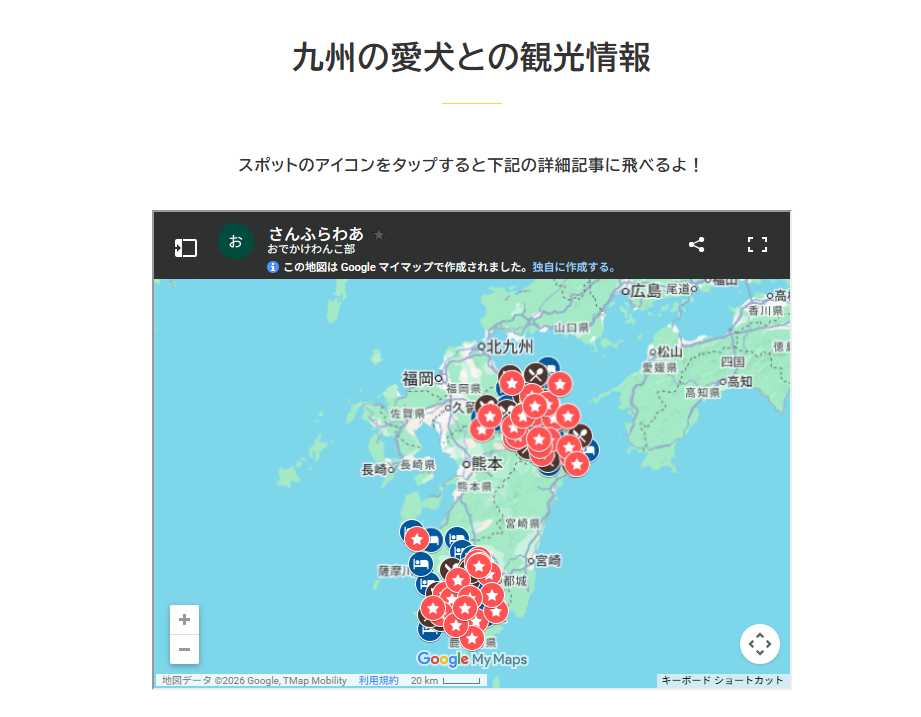This screenshot has width=921, height=717.
Task: Toggle the 20 km map scale units
Action: 446,681
